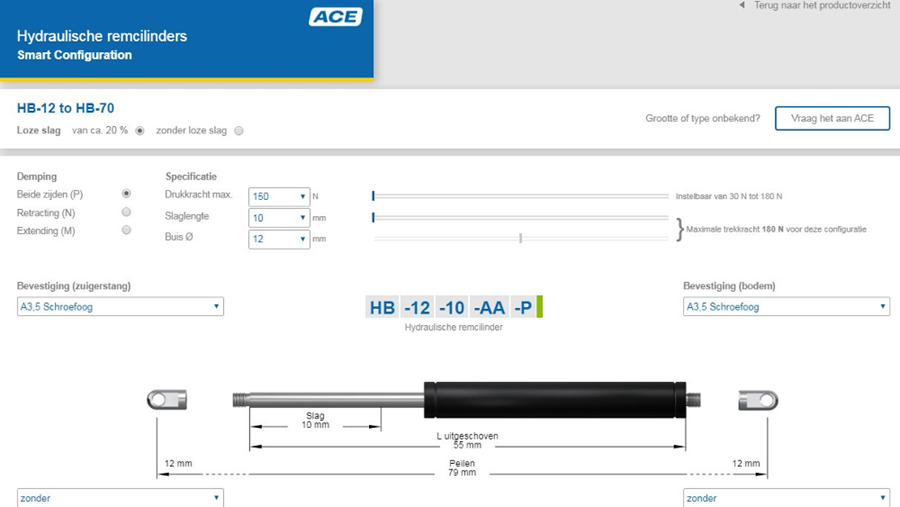The height and width of the screenshot is (507, 900).
Task: Click 'Vraag het aan ACE' button
Action: click(832, 118)
